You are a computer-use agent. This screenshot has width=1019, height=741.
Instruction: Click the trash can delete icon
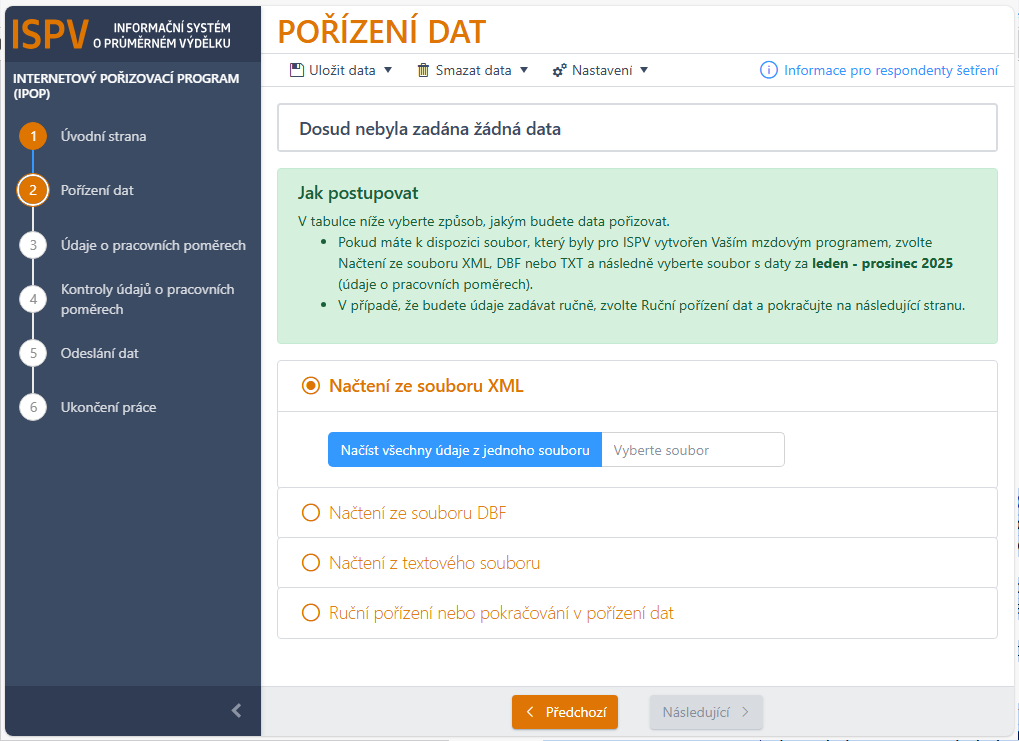[x=424, y=70]
